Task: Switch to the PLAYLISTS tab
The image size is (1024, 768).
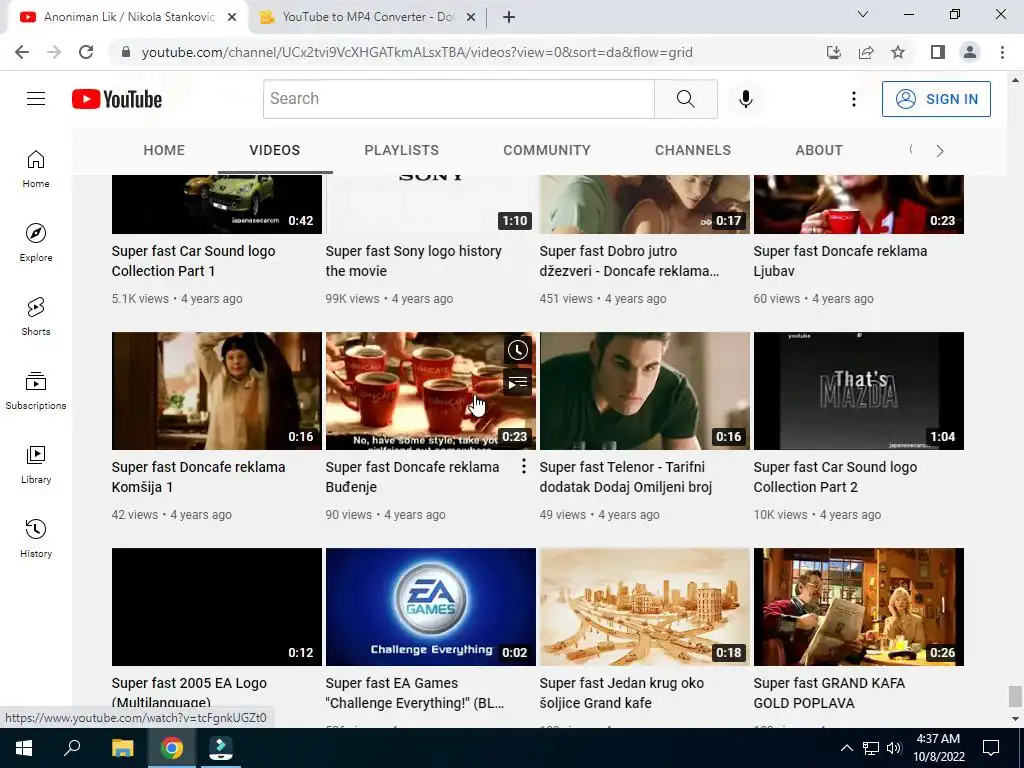Action: 402,150
